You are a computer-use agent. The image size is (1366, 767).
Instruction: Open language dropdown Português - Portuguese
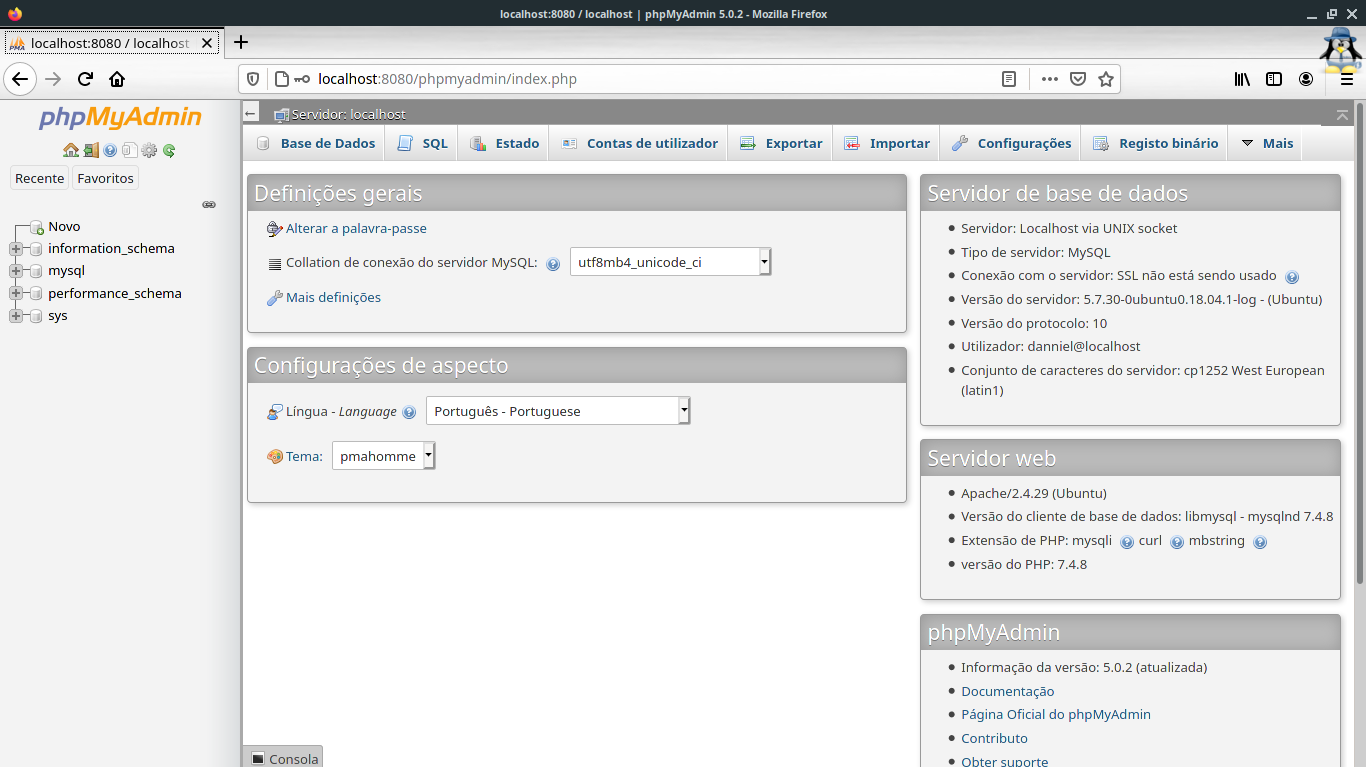pos(558,411)
